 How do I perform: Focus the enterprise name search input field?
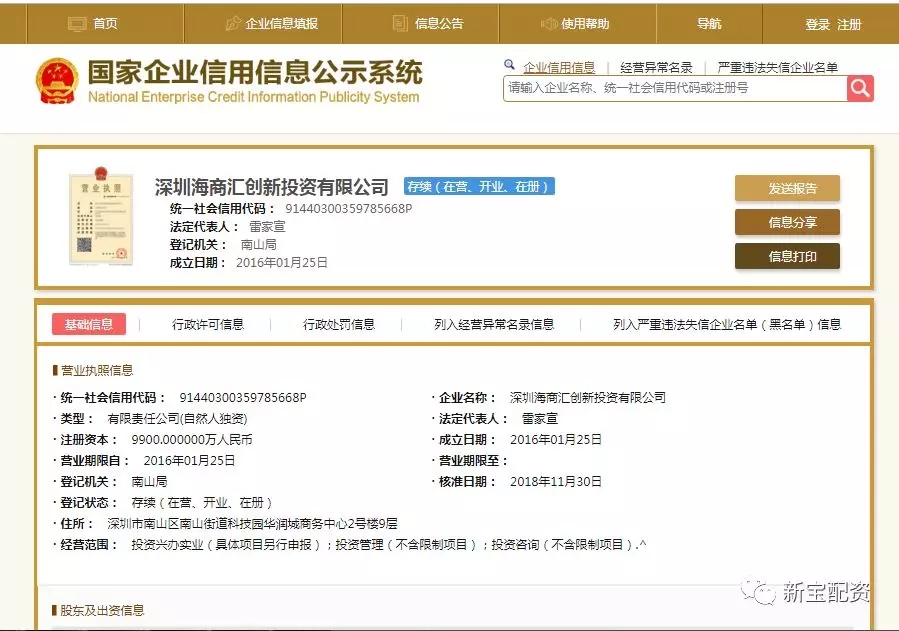pyautogui.click(x=674, y=88)
